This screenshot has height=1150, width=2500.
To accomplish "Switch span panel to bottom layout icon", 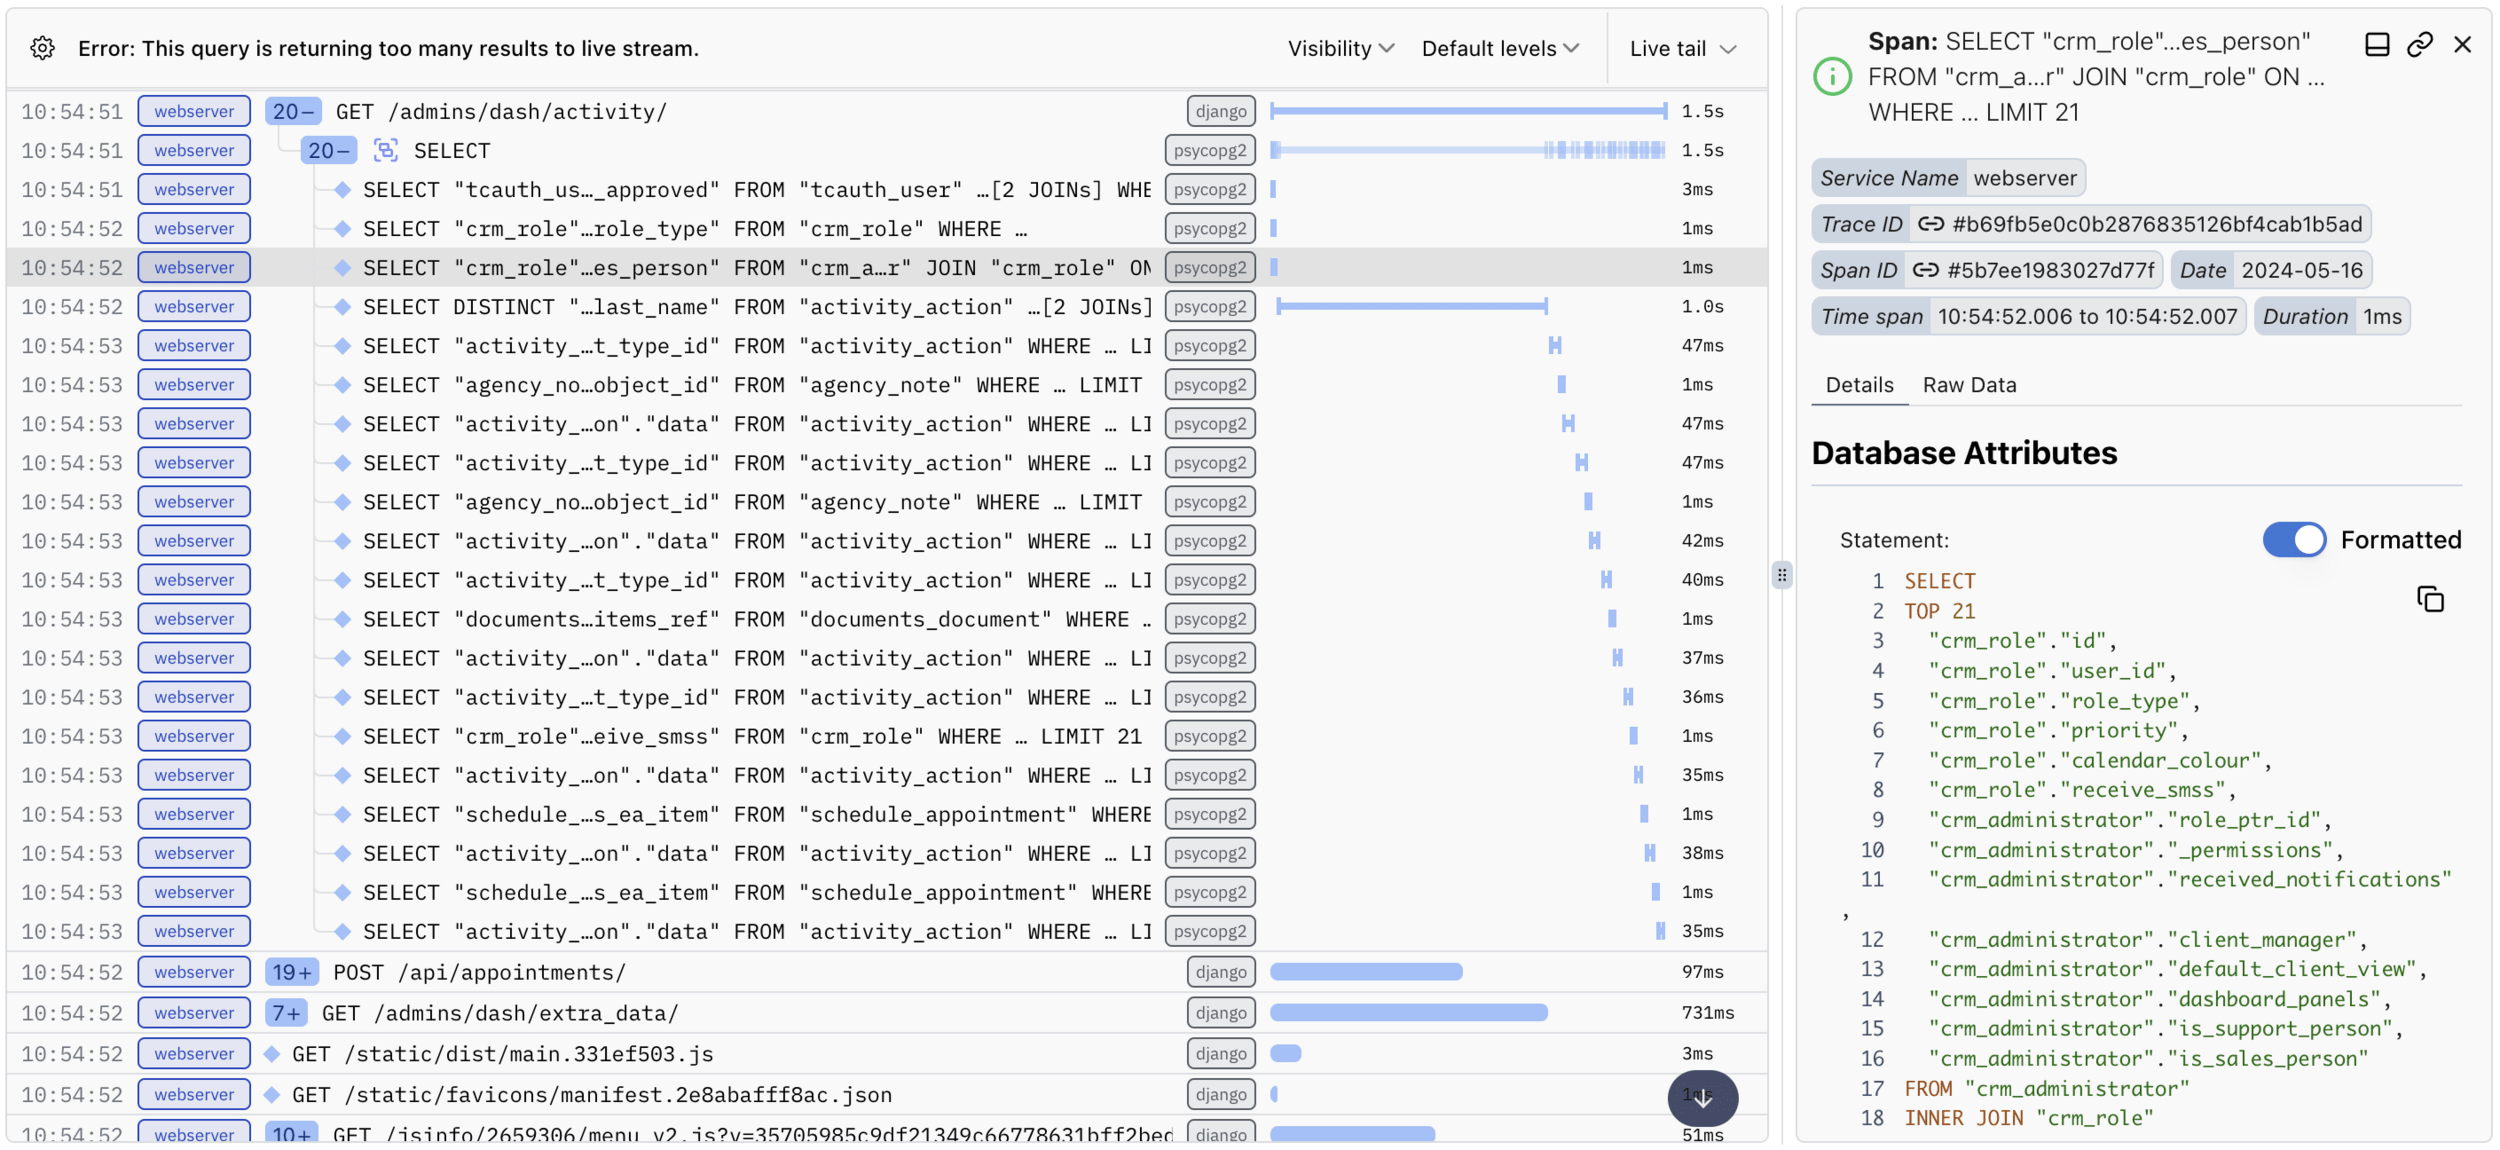I will 2377,44.
